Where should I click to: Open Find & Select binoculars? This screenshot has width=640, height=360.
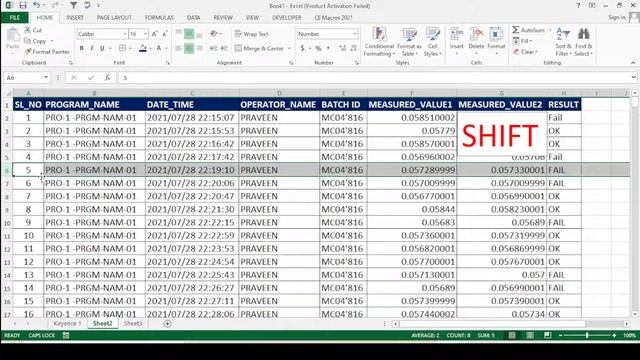tap(583, 42)
